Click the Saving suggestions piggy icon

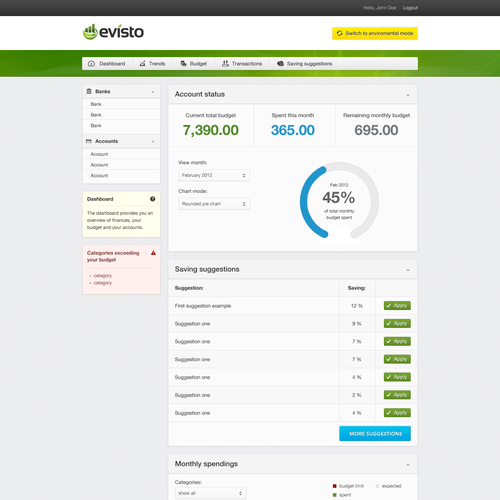(281, 63)
